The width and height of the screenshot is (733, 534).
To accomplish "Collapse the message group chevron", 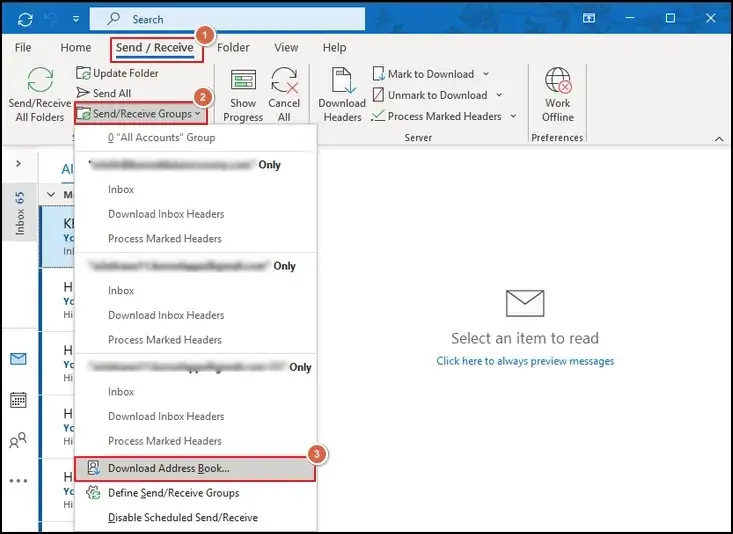I will click(51, 195).
